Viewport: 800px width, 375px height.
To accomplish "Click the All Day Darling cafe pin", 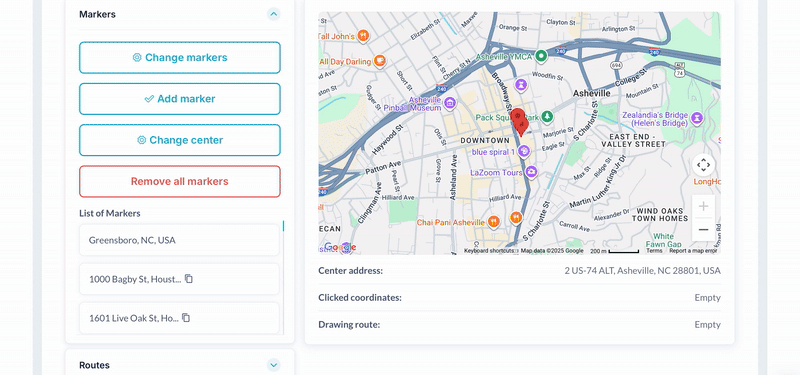I will click(x=379, y=61).
